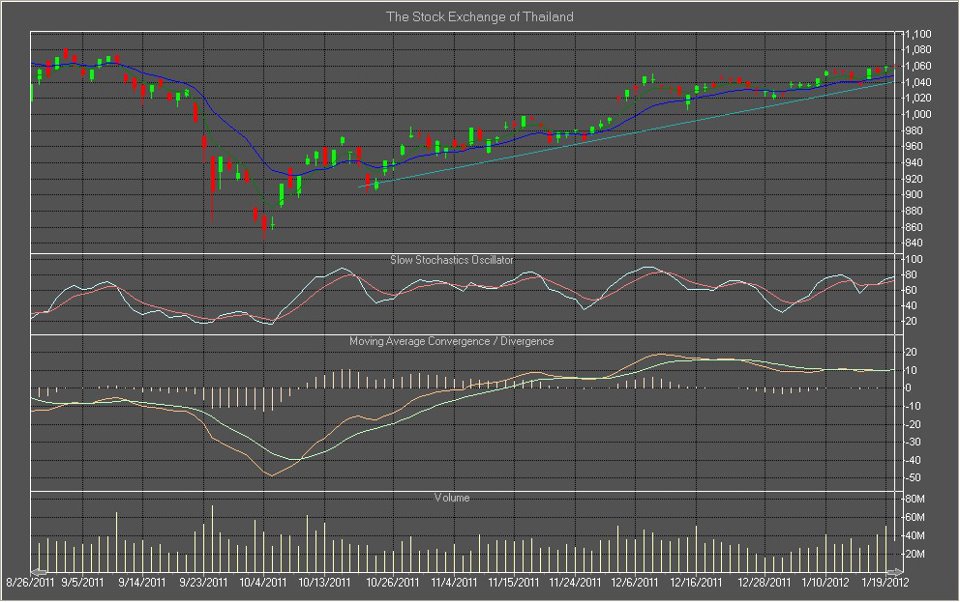This screenshot has height=602, width=960.
Task: Click the 1,100 price axis label
Action: click(918, 34)
